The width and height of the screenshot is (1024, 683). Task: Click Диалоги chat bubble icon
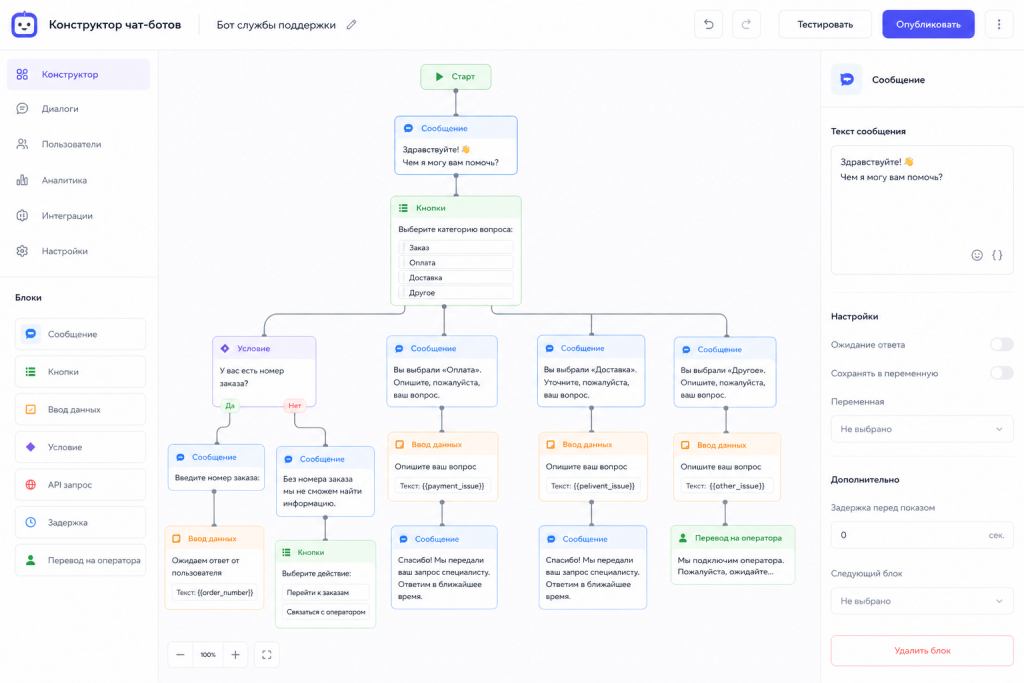pos(22,108)
